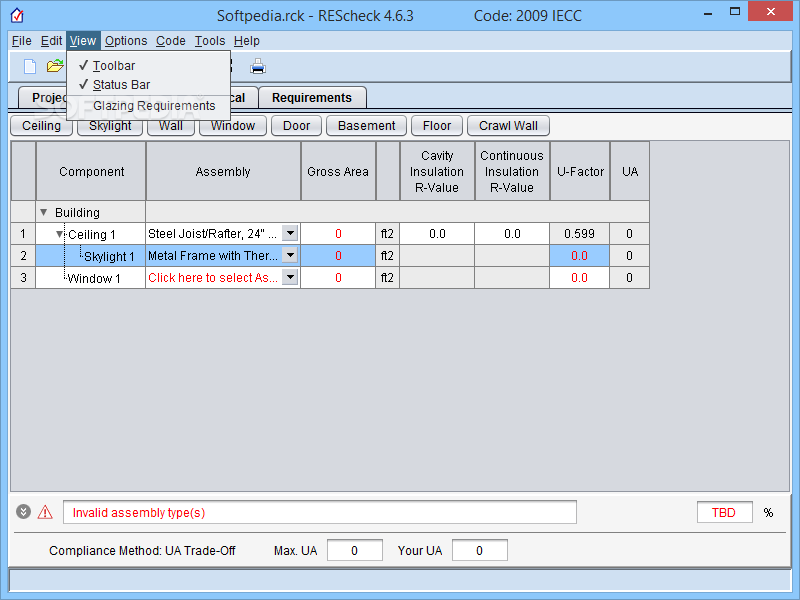Screen dimensions: 800x600
Task: Click 'Click here to select As...' text
Action: pos(213,278)
